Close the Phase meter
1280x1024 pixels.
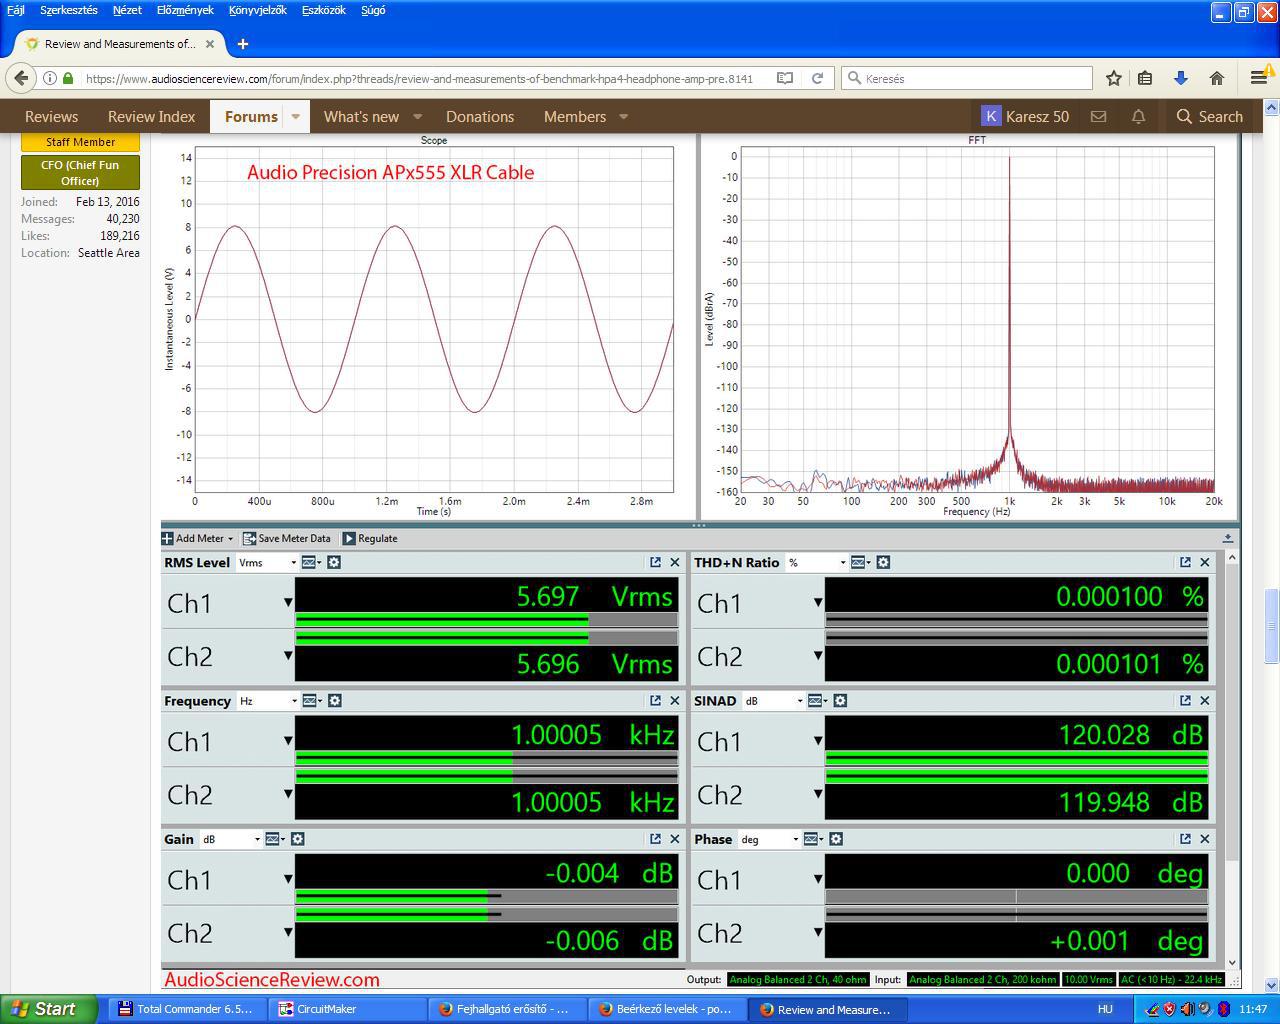pos(1205,839)
